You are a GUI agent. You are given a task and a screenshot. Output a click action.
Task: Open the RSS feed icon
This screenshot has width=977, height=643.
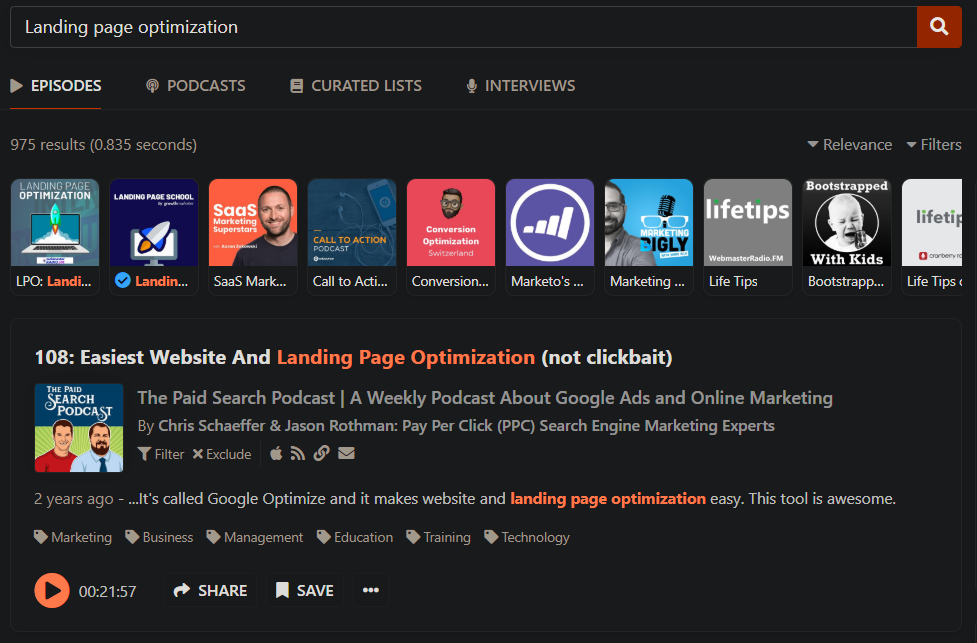click(298, 454)
